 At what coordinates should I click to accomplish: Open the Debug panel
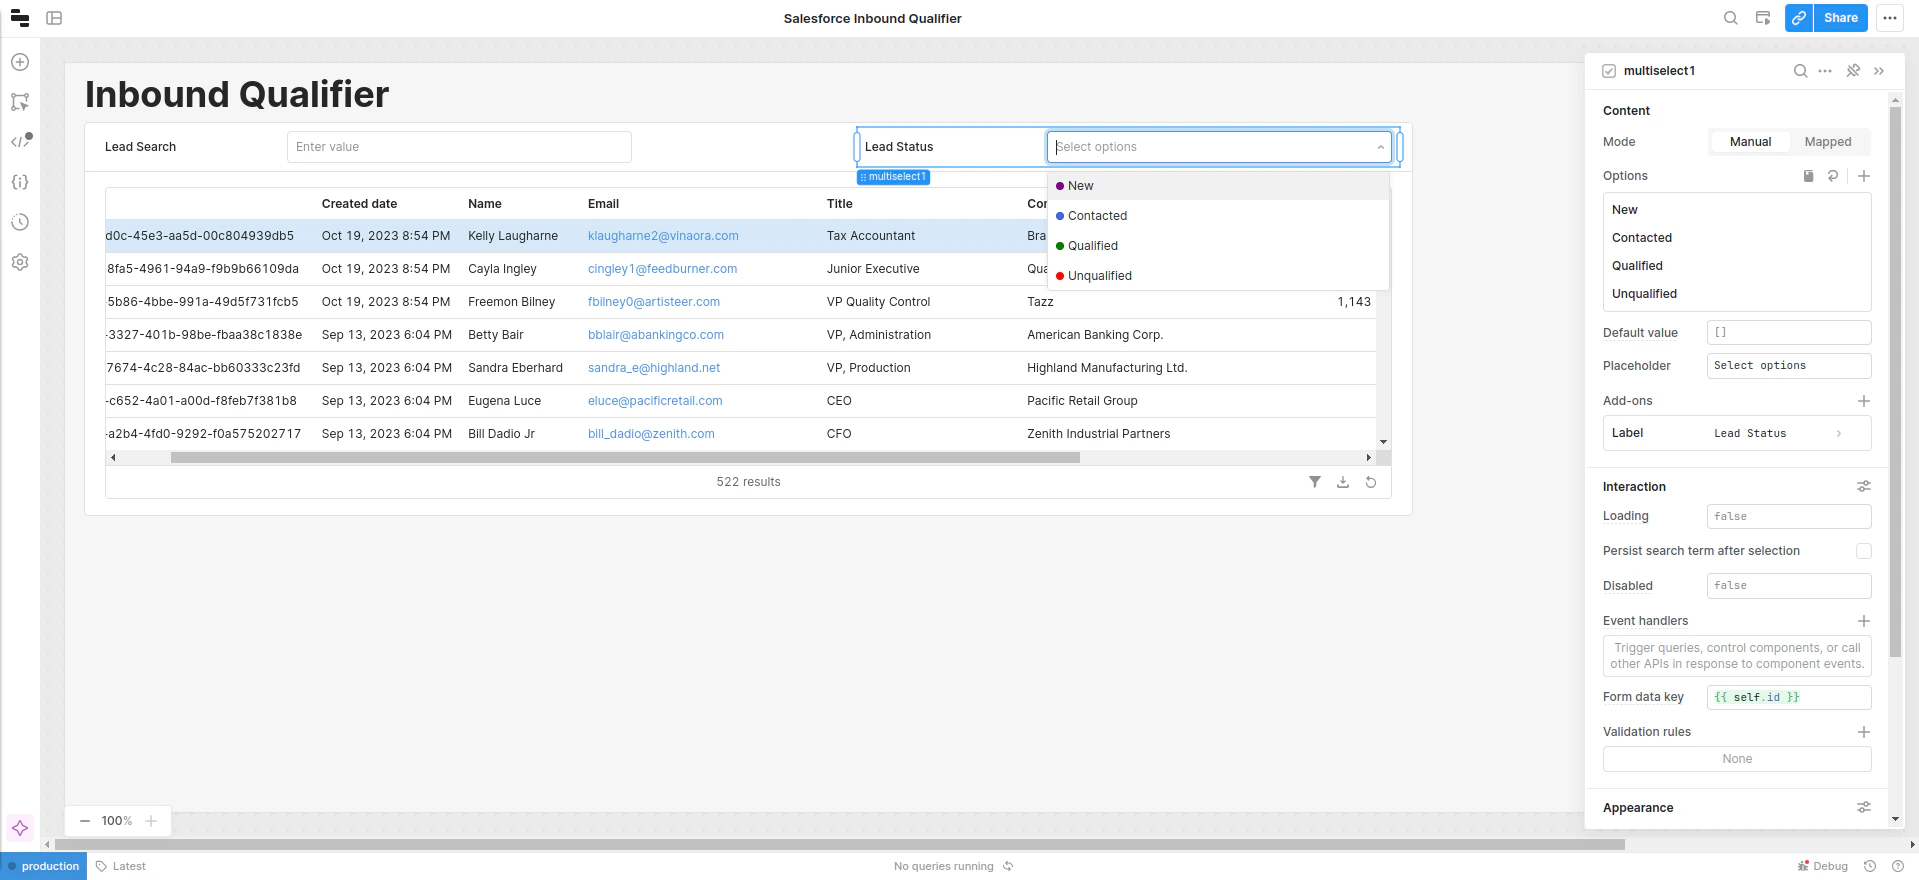click(x=1823, y=866)
